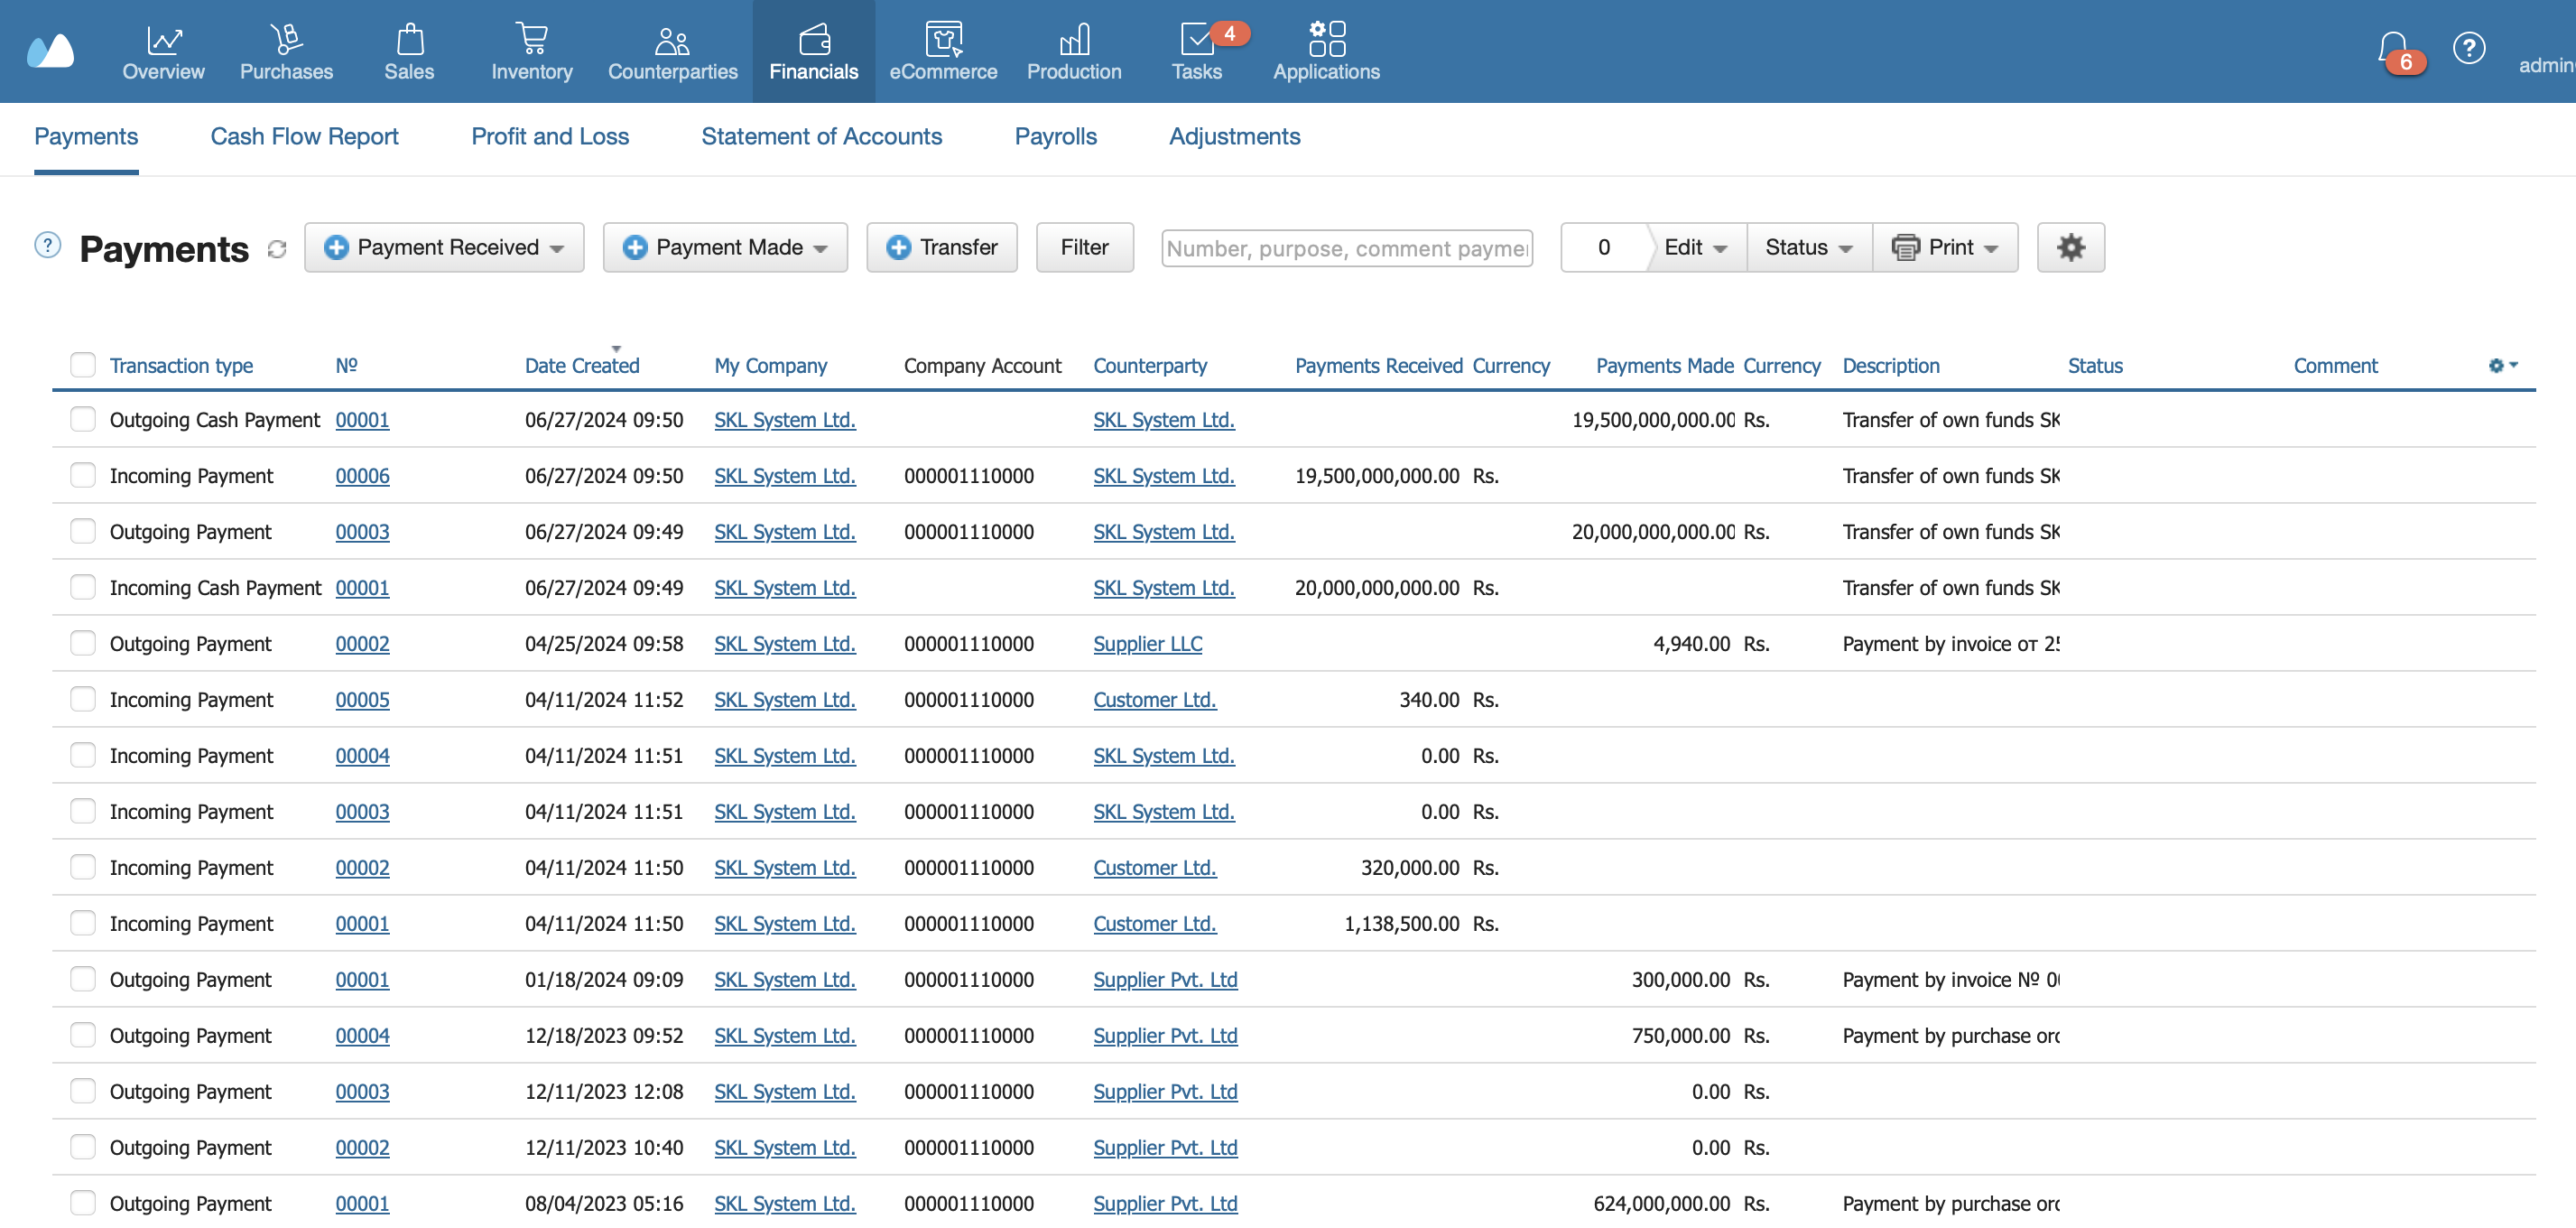Open column settings gear in table header
The image size is (2576, 1228).
[2502, 365]
